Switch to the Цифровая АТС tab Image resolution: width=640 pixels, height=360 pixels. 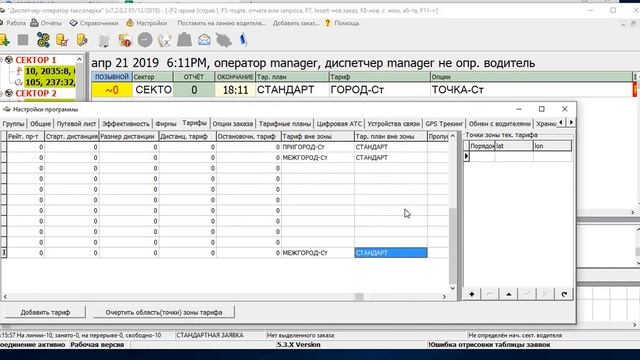pyautogui.click(x=339, y=124)
